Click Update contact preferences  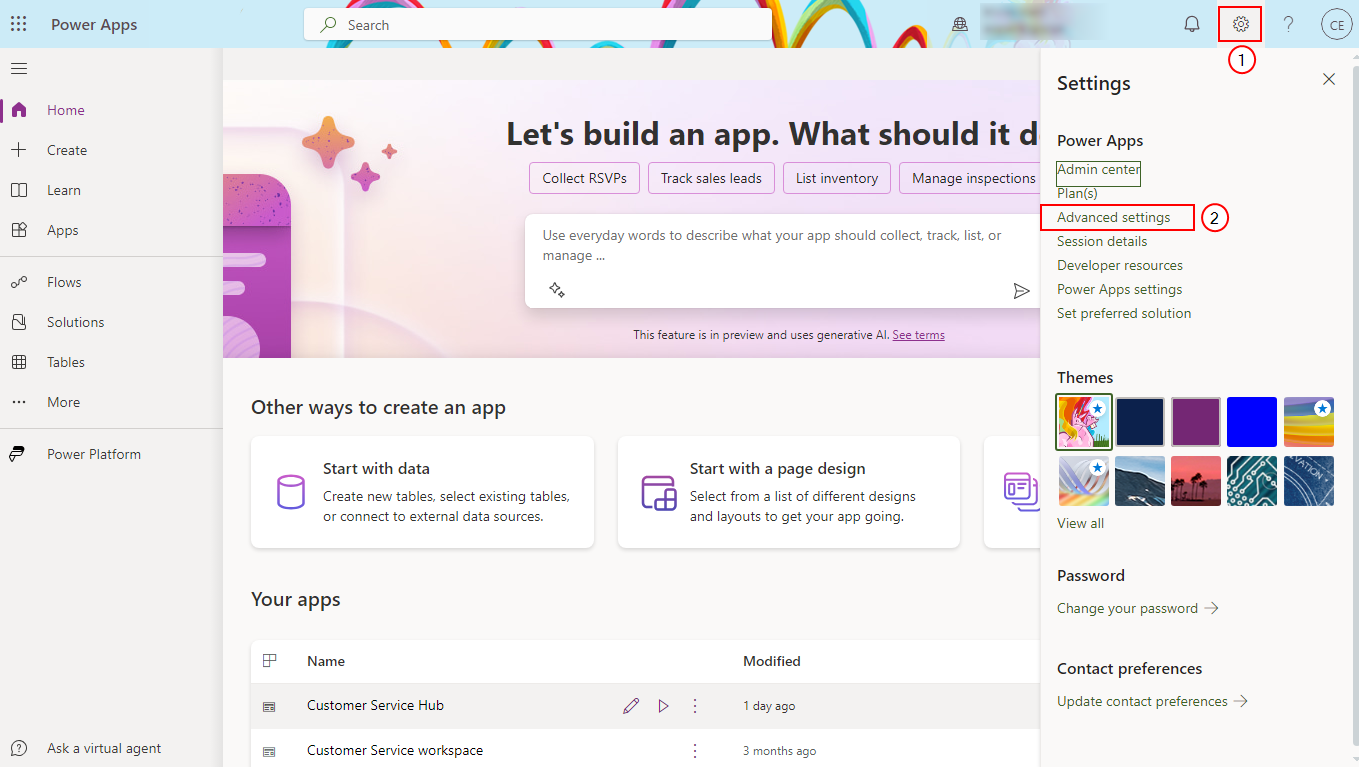click(x=1153, y=701)
